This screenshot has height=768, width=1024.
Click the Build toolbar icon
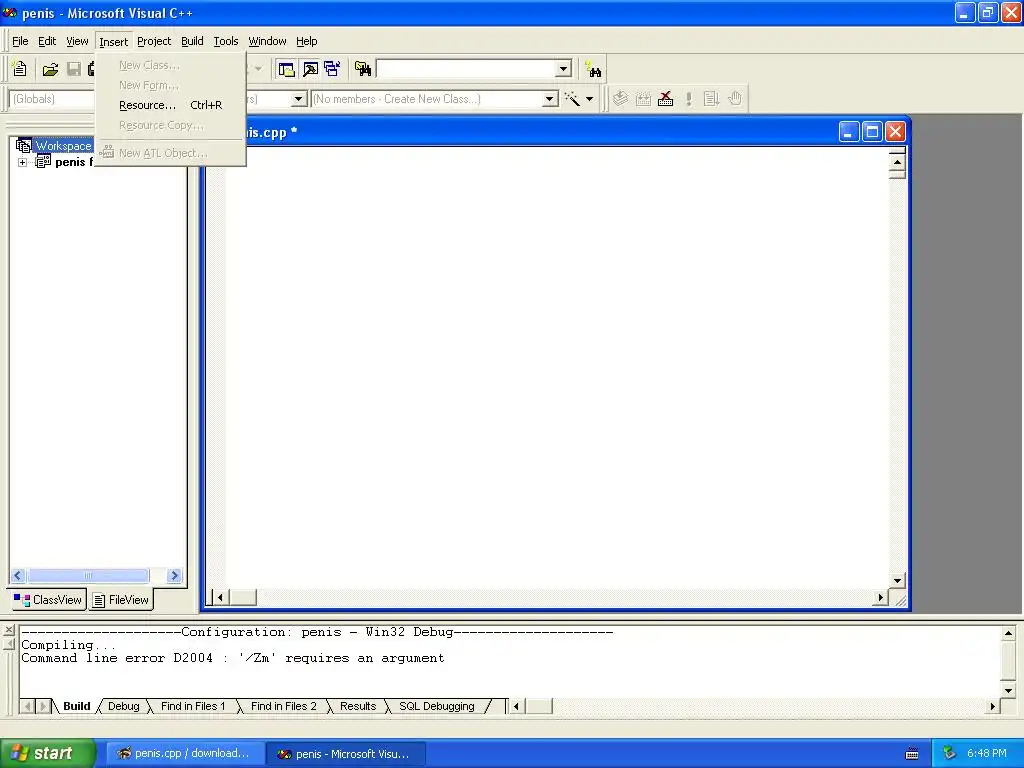coord(643,99)
